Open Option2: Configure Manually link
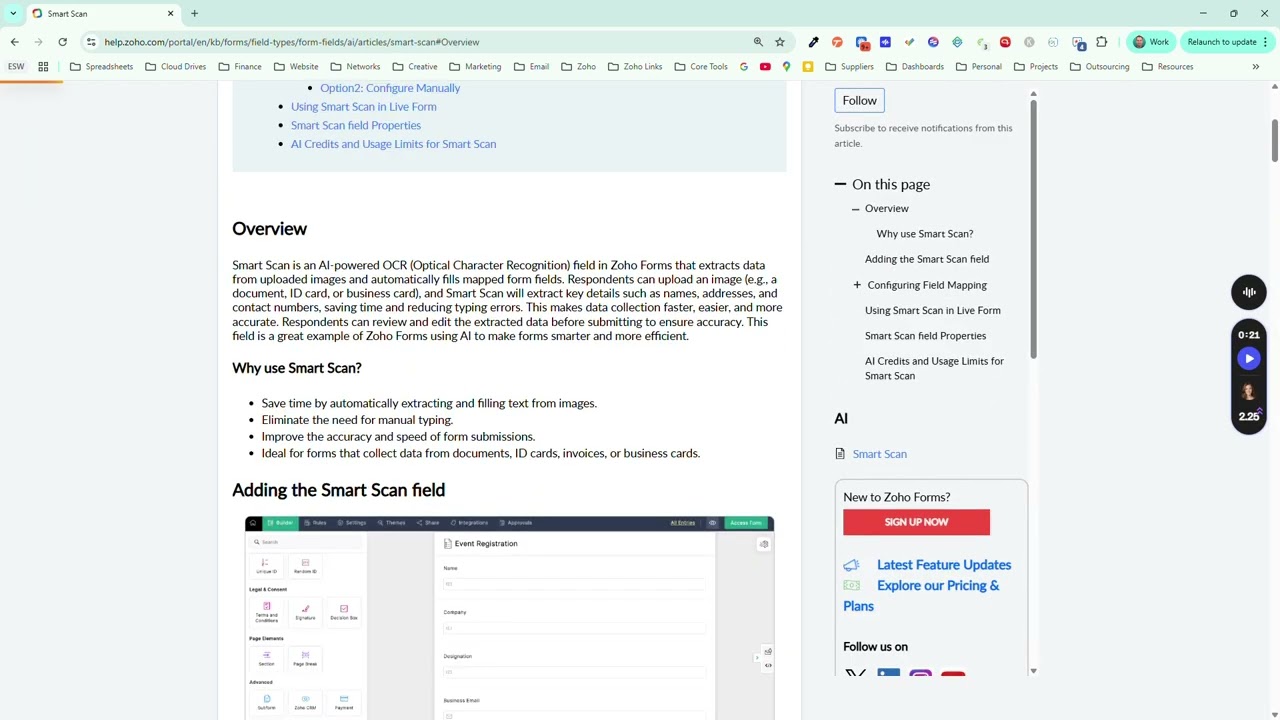Viewport: 1280px width, 720px height. (390, 88)
